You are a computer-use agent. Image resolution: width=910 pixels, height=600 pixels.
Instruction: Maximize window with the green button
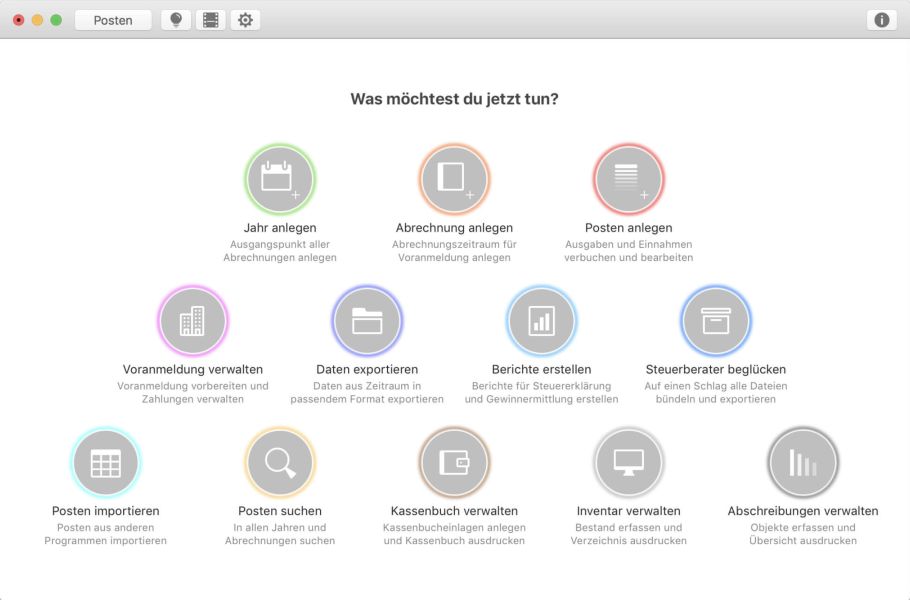56,20
